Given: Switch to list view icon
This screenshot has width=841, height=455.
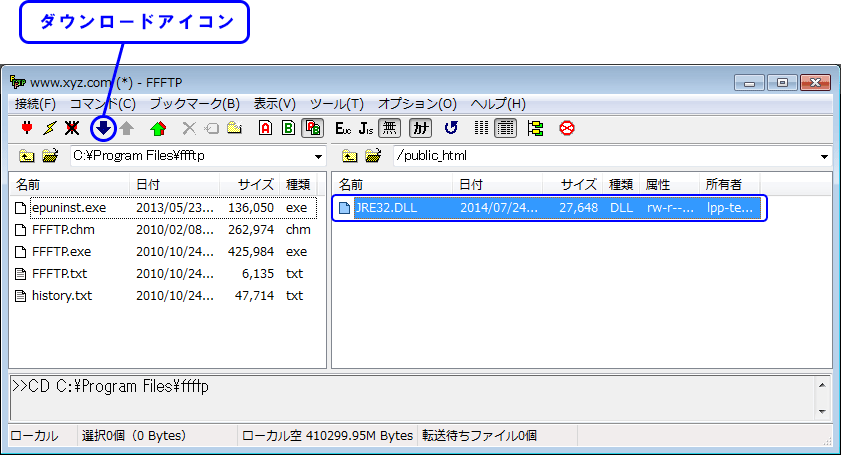Looking at the screenshot, I should click(x=481, y=128).
